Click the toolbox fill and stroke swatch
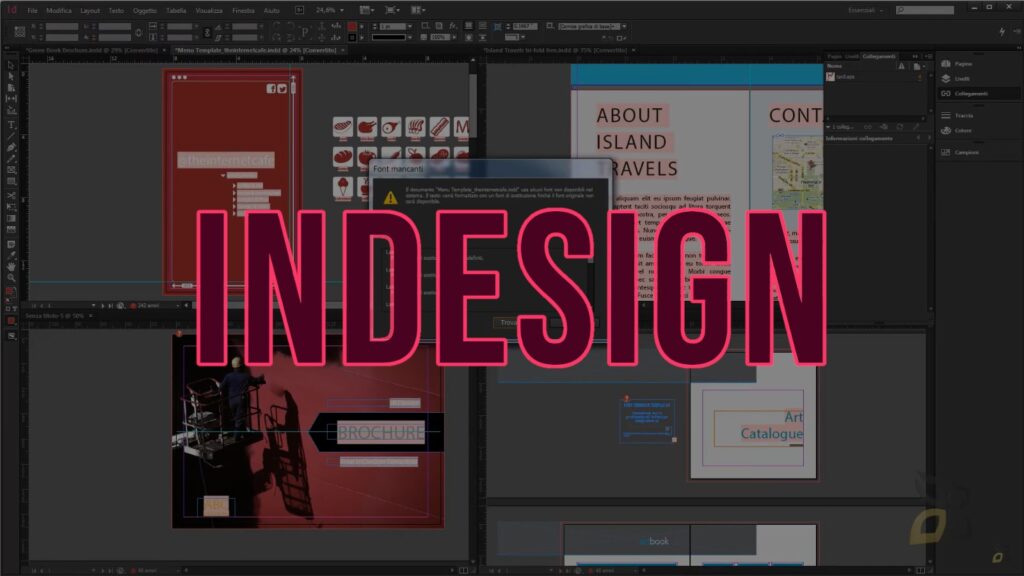The height and width of the screenshot is (576, 1024). tap(11, 291)
